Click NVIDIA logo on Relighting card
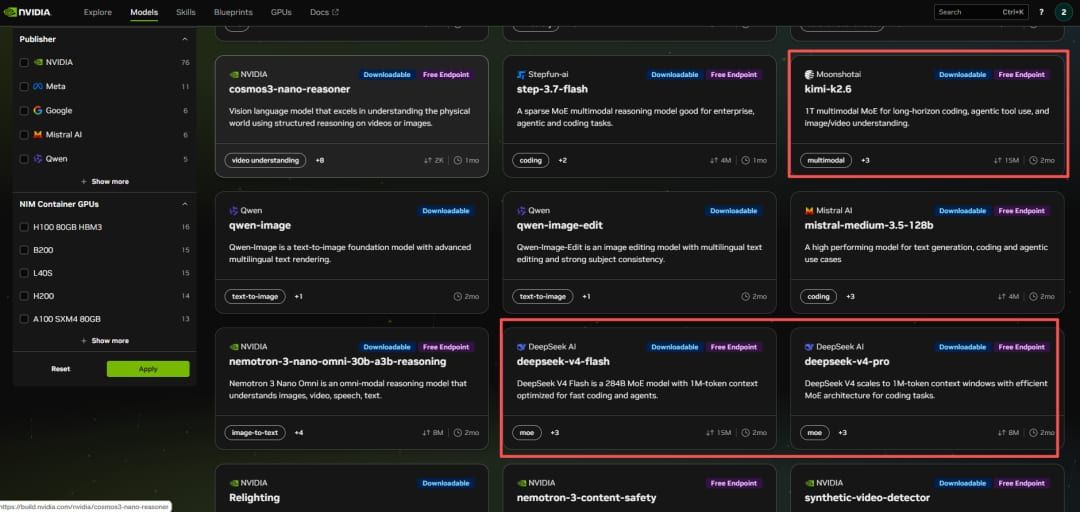 tap(233, 484)
